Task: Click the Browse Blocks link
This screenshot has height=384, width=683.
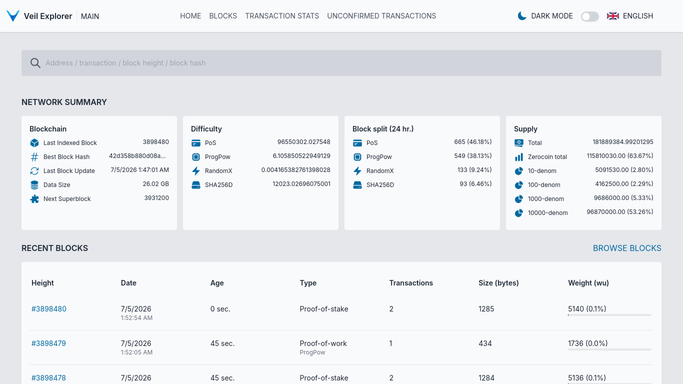Action: point(627,248)
